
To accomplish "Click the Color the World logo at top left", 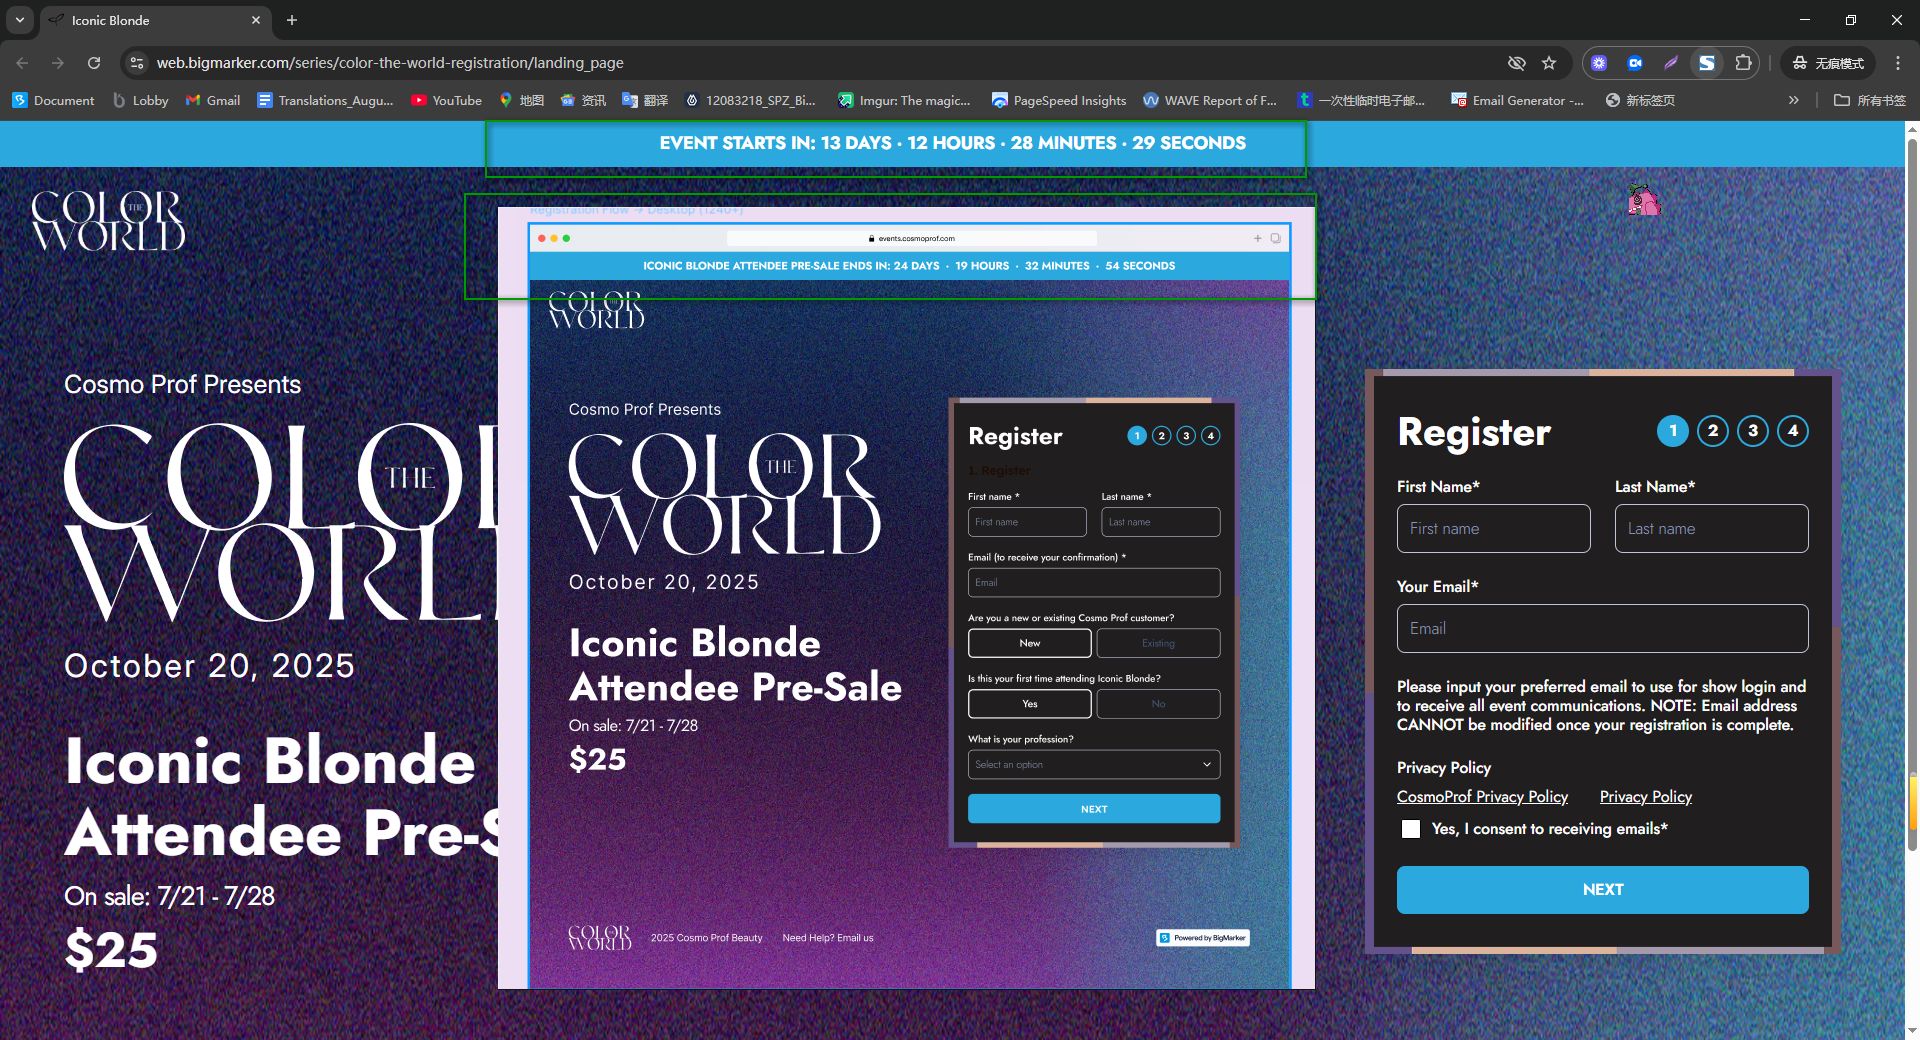I will (108, 220).
